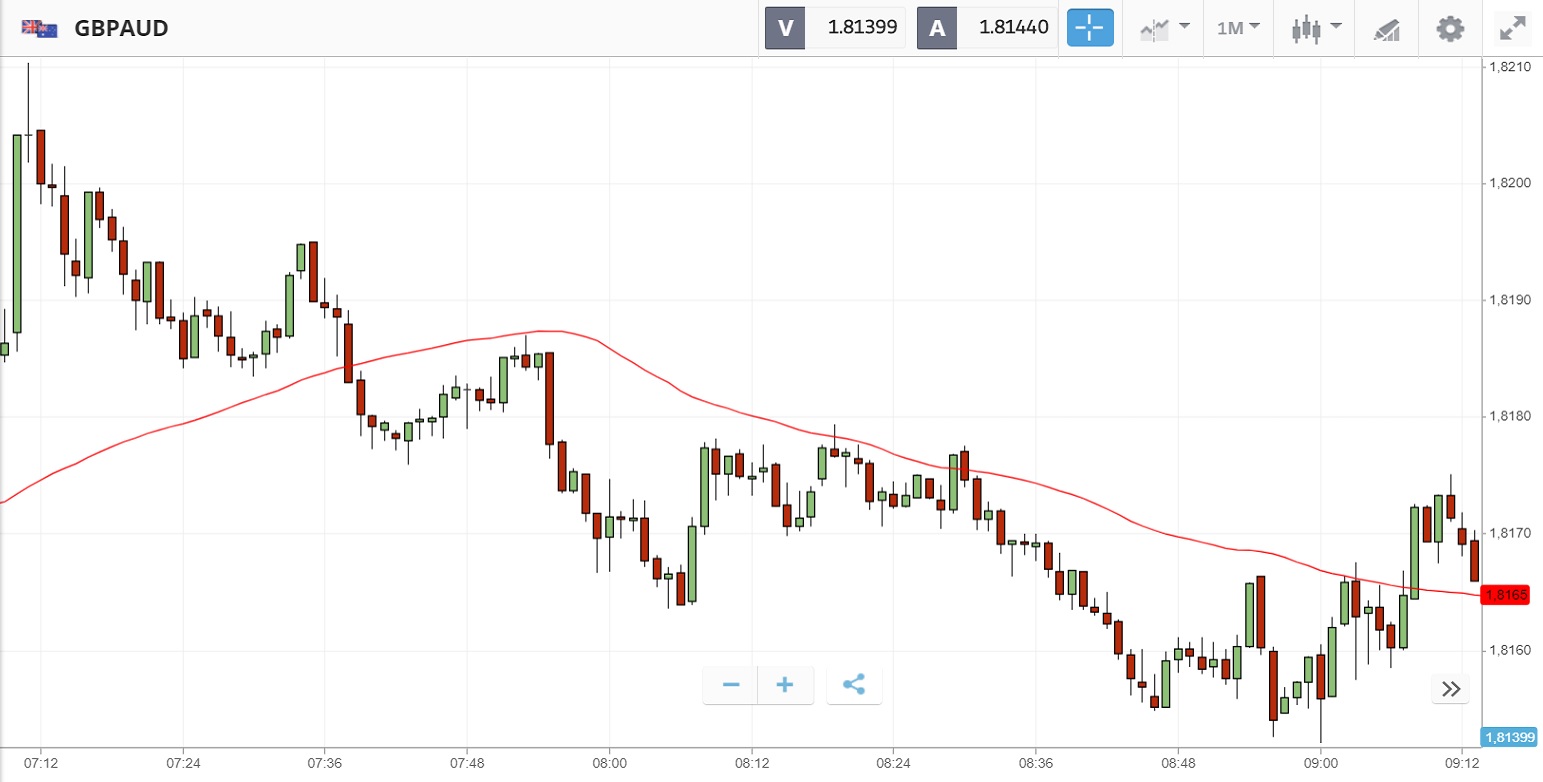The width and height of the screenshot is (1543, 782).
Task: Jump to latest candles with double-arrow
Action: (x=1451, y=688)
